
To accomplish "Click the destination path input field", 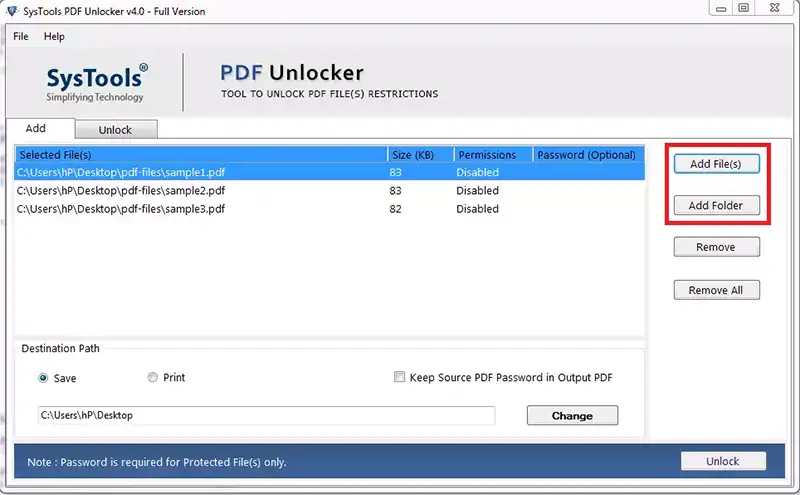I will coord(266,415).
